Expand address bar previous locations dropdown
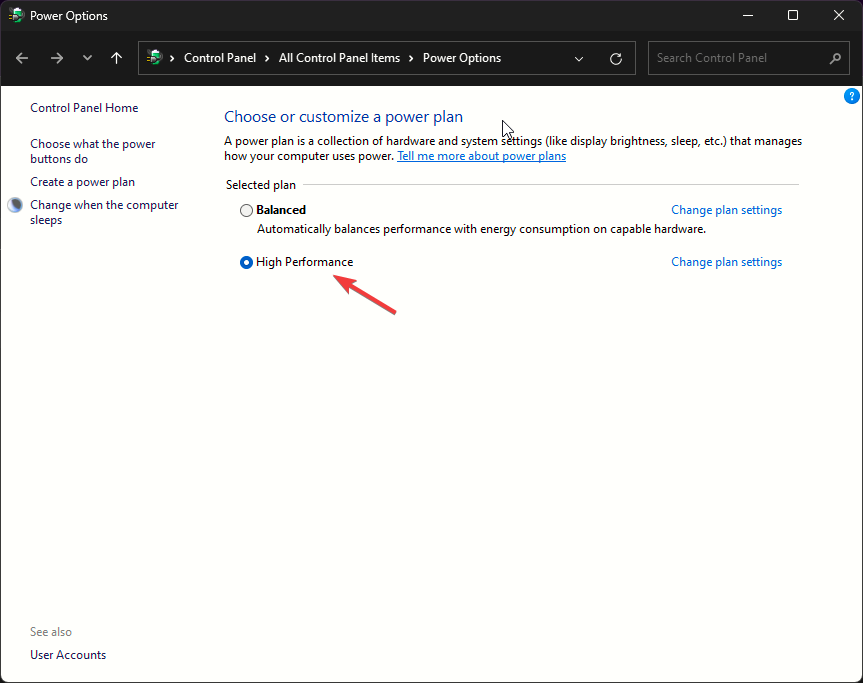This screenshot has height=683, width=863. [579, 58]
